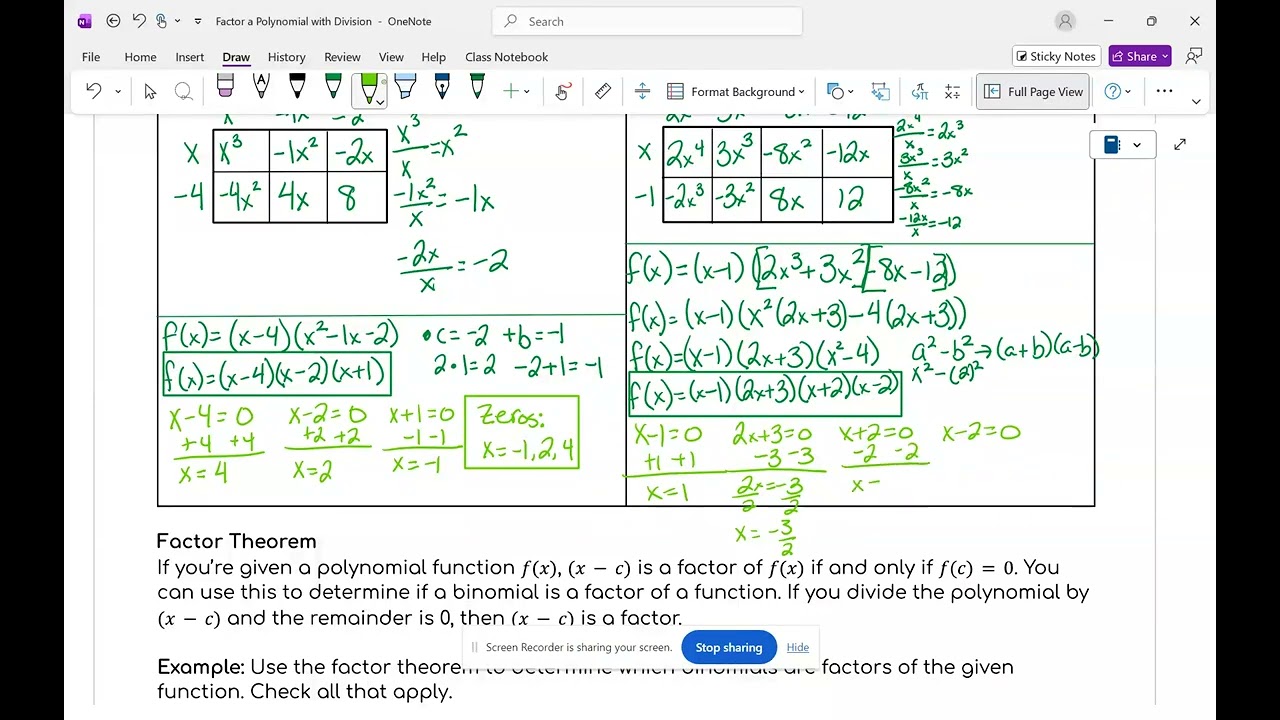Image resolution: width=1280 pixels, height=720 pixels.
Task: Click the purple Share button
Action: click(1139, 57)
